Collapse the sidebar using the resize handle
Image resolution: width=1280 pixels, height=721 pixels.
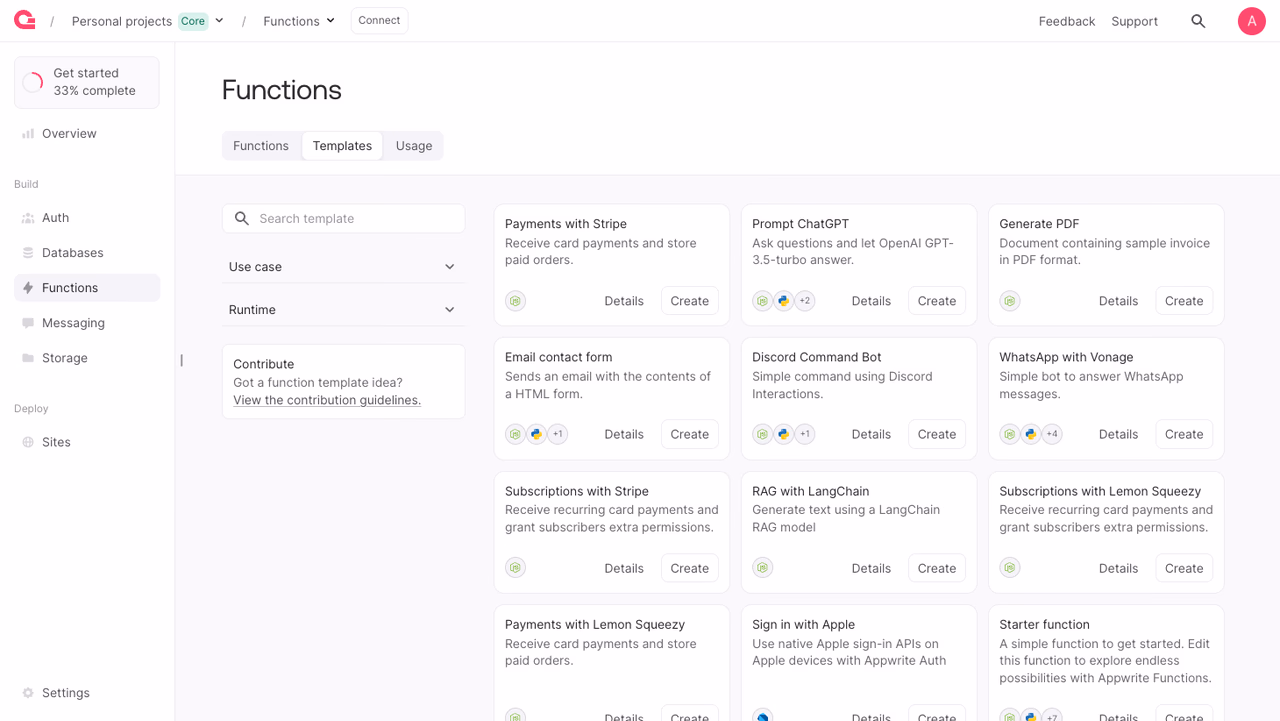pos(181,360)
